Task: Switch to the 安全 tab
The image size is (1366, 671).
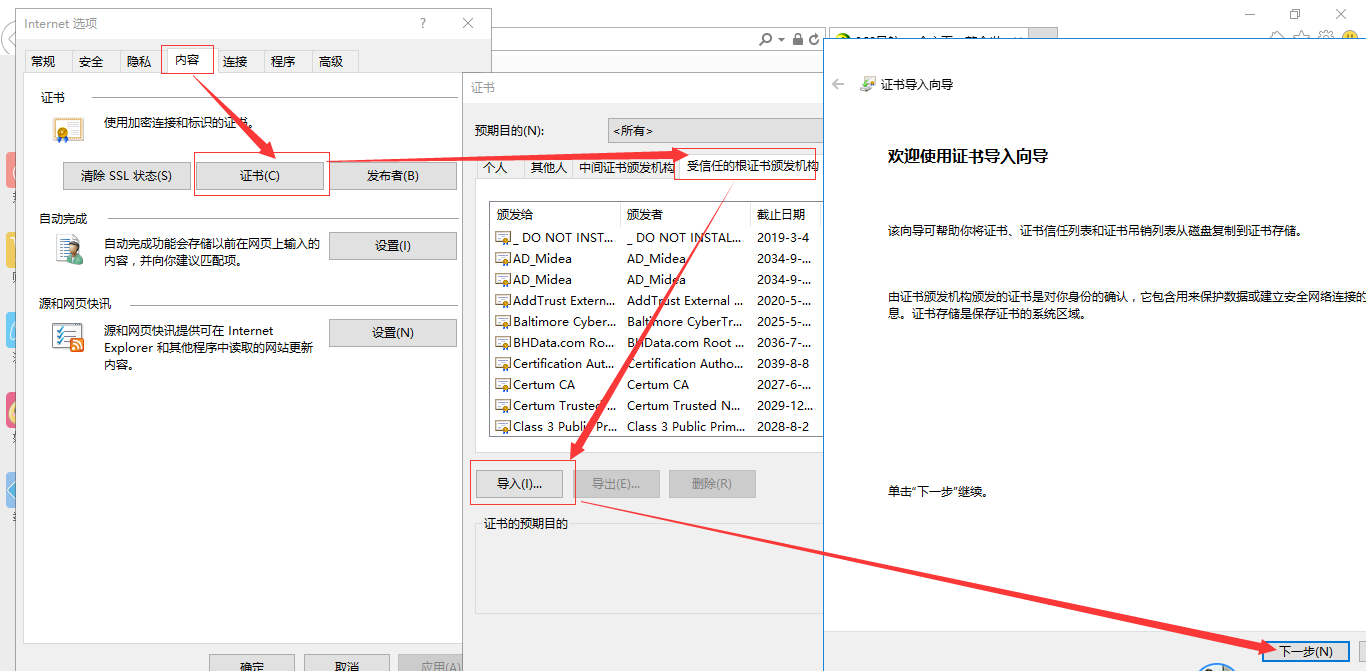Action: (x=91, y=62)
